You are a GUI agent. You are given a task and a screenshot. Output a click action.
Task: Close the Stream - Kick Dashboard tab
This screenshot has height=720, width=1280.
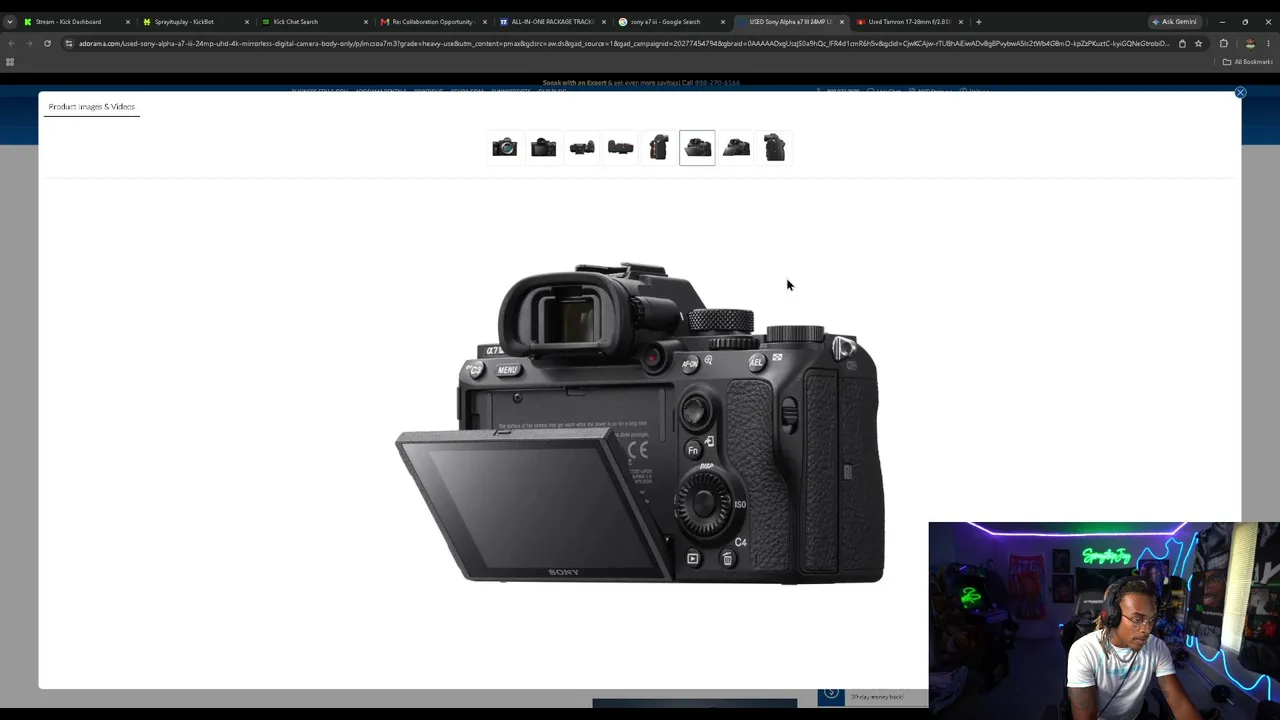127,22
